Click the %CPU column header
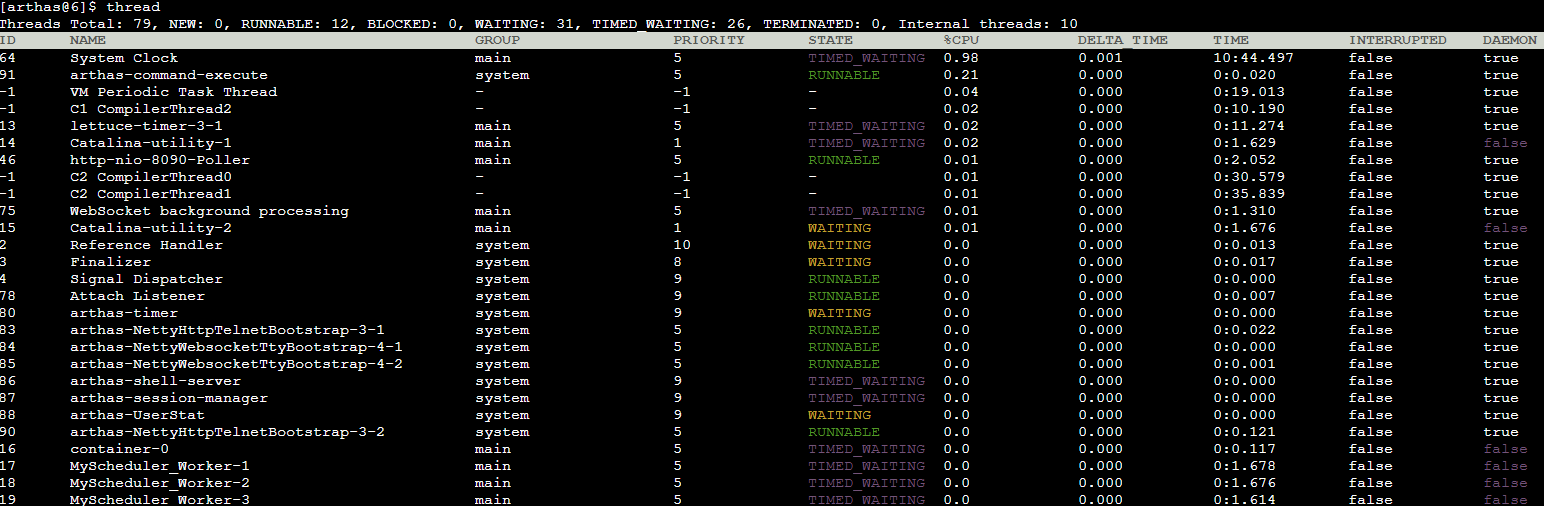Viewport: 1544px width, 506px height. tap(964, 40)
